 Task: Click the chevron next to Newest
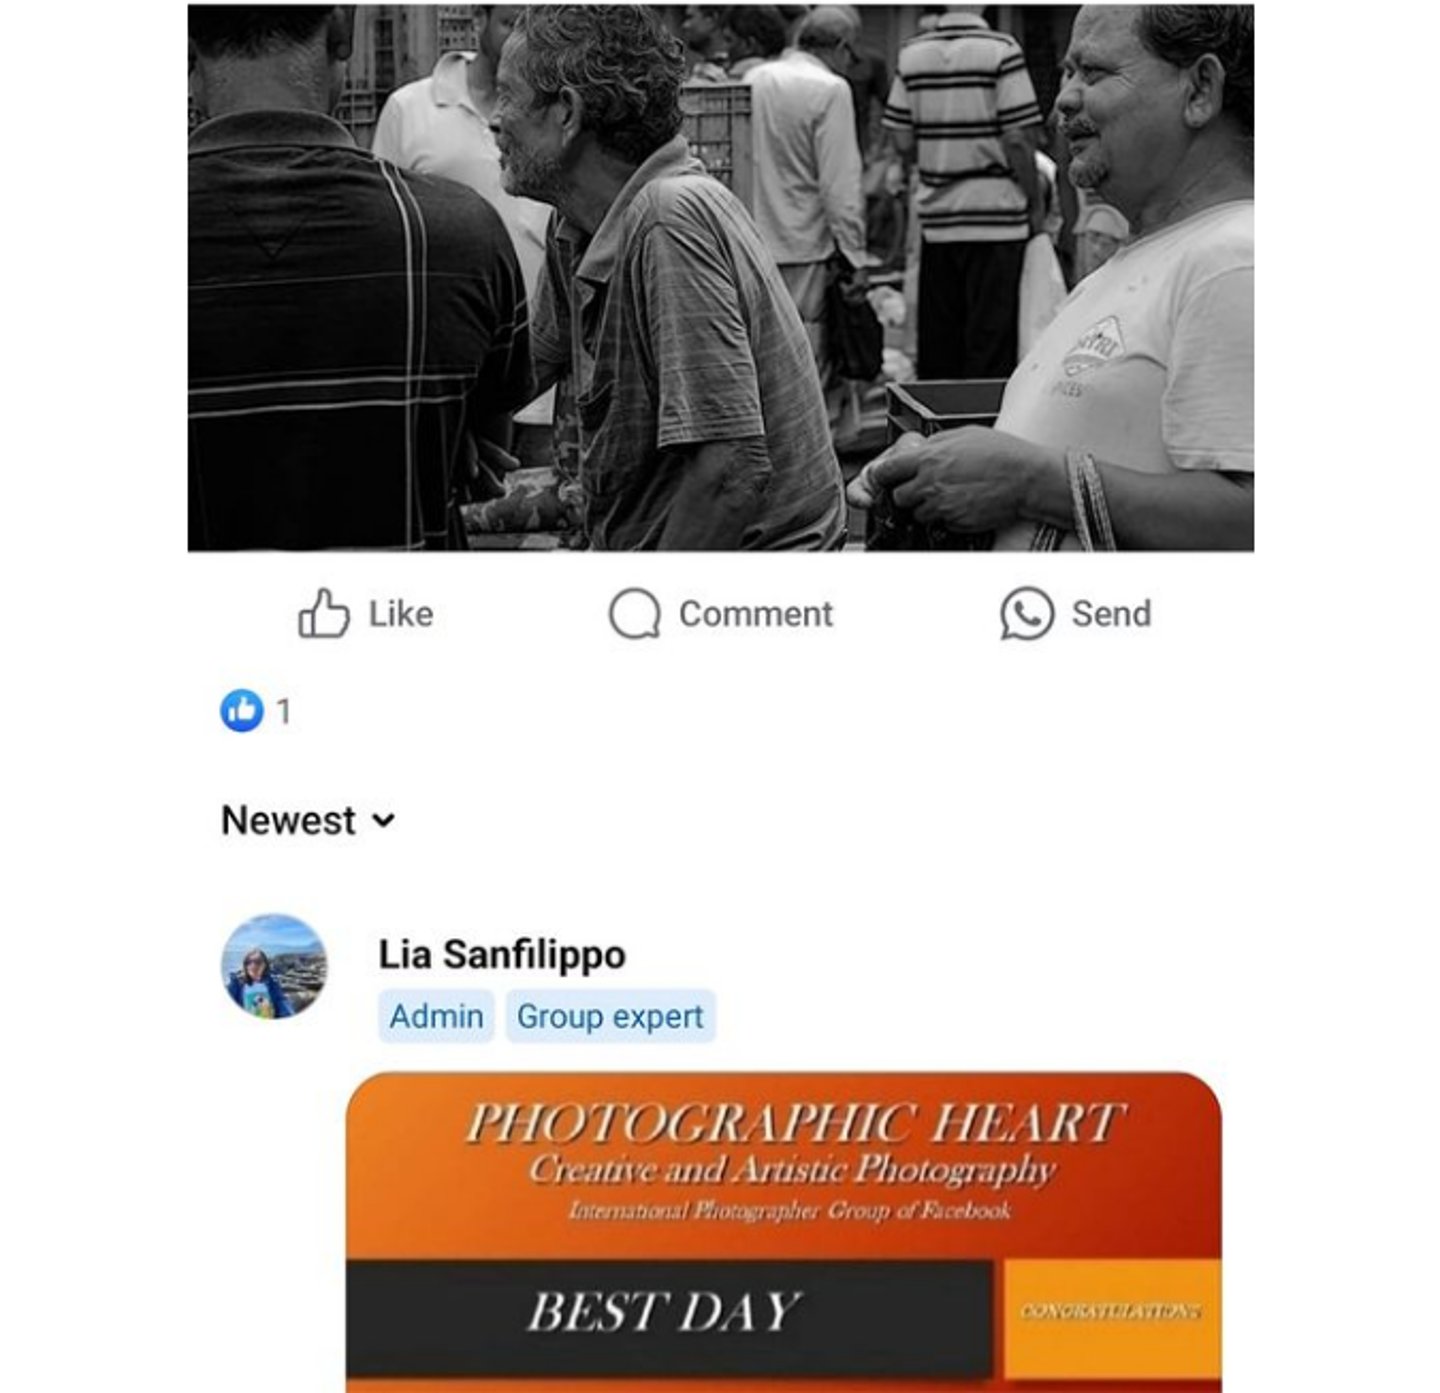coord(383,822)
